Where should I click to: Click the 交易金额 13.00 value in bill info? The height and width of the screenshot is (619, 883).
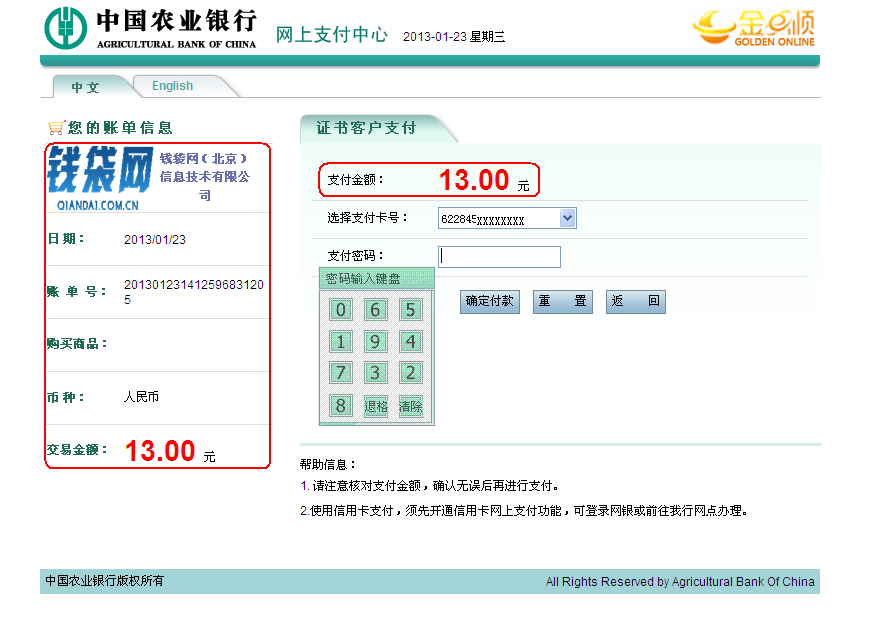160,451
